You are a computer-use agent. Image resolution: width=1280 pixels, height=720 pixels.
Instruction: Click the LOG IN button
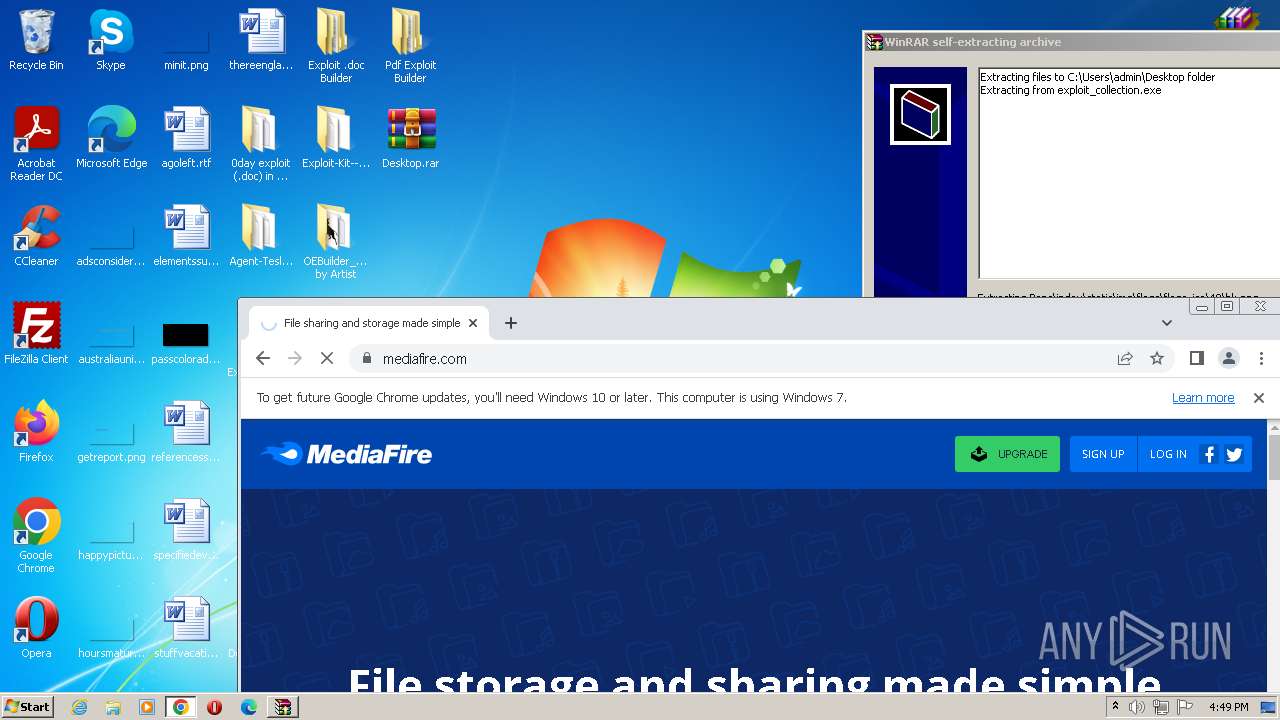1168,454
